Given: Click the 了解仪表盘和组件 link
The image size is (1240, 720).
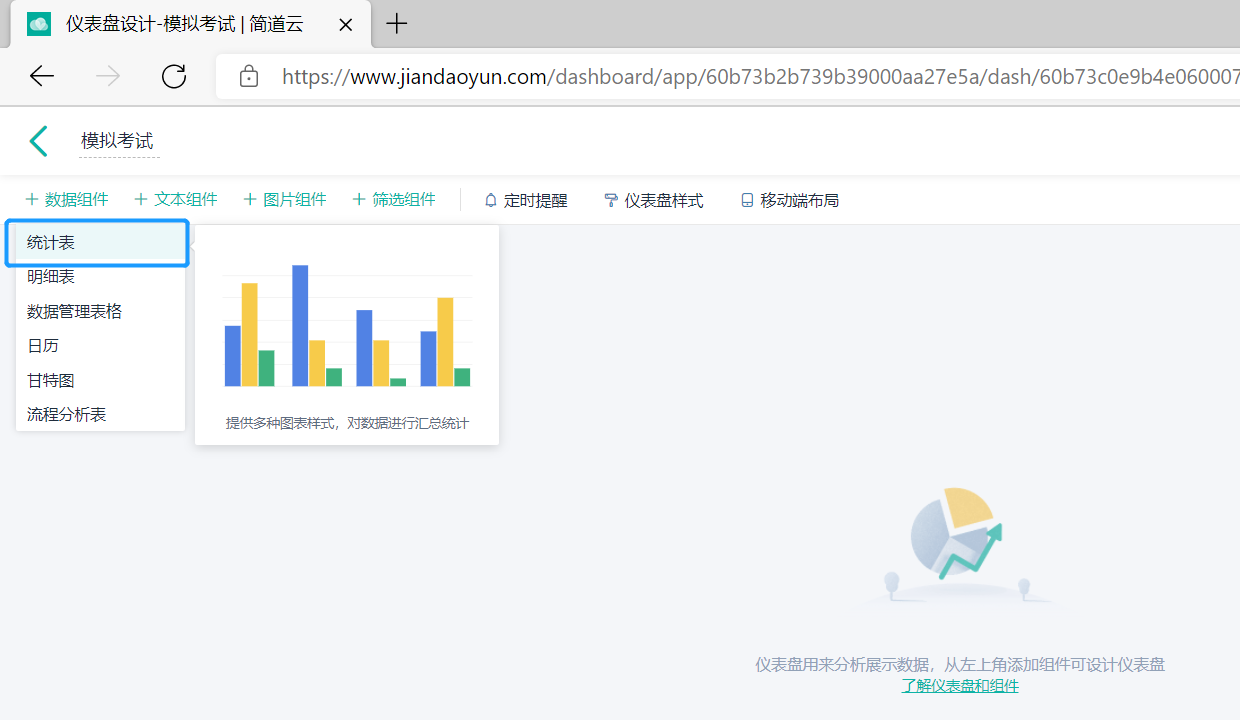Looking at the screenshot, I should click(x=960, y=686).
